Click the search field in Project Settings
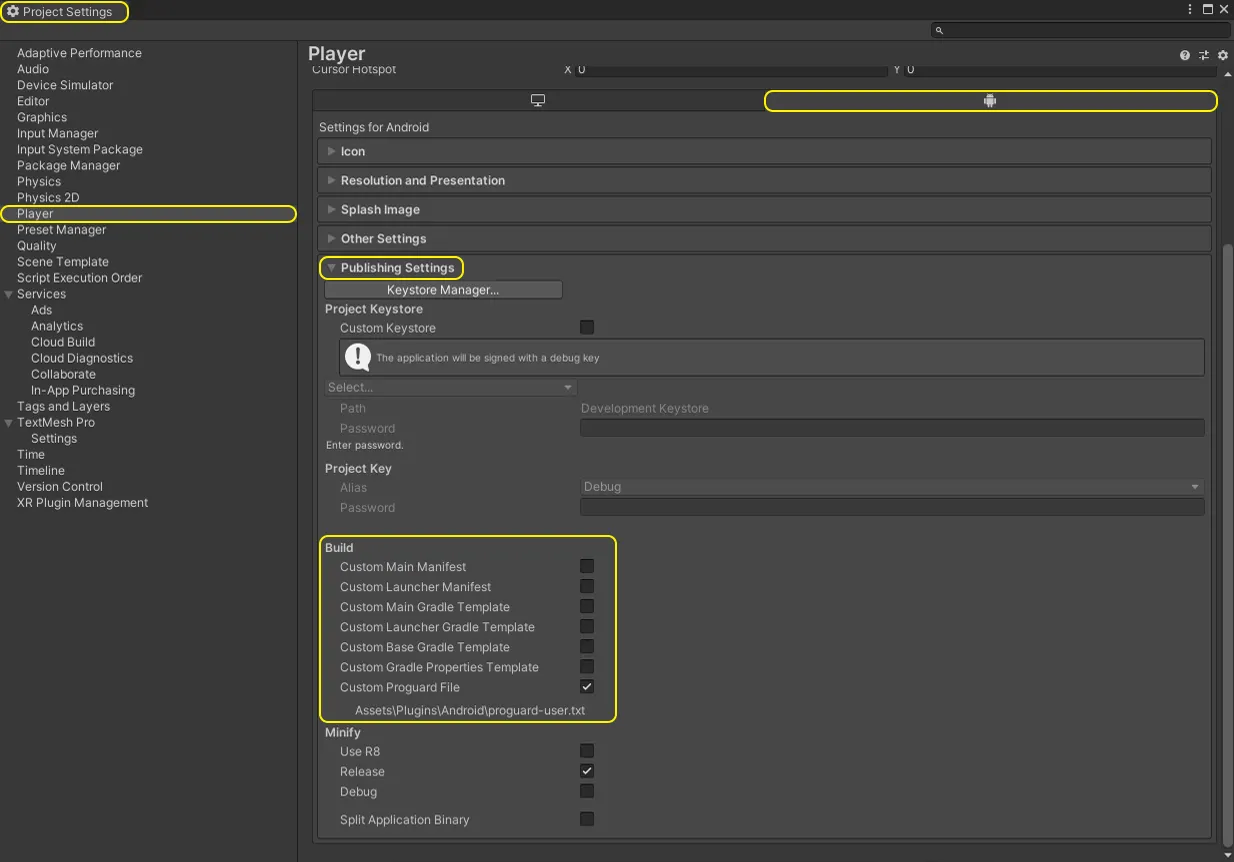The image size is (1234, 862). (1080, 30)
